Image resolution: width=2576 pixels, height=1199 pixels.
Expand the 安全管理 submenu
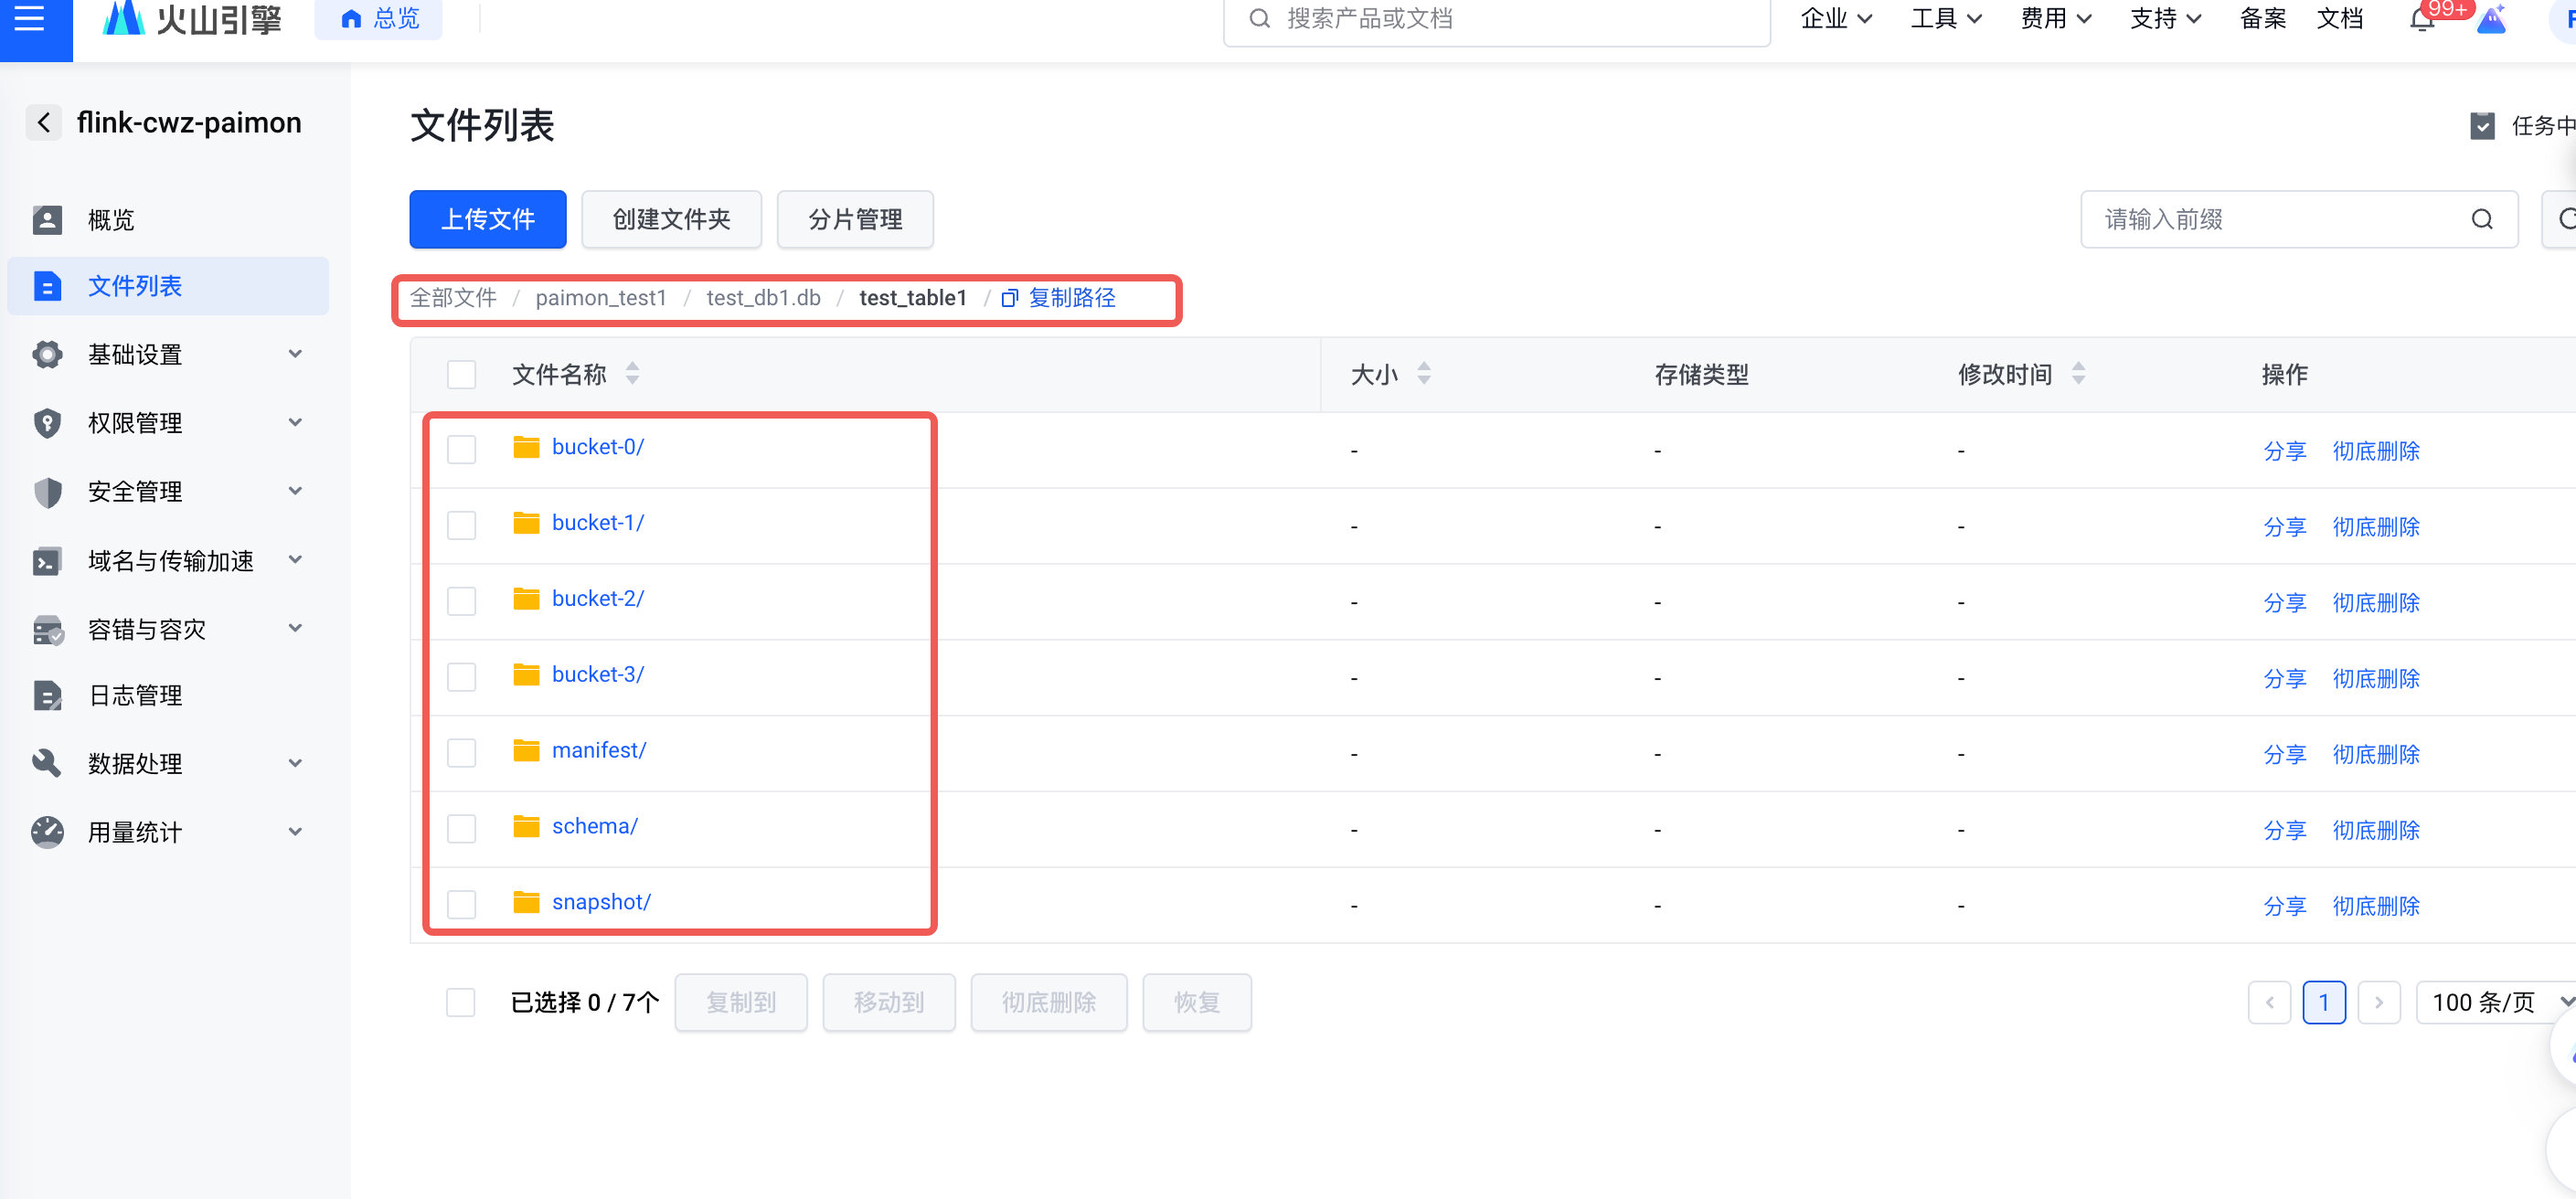[x=295, y=491]
